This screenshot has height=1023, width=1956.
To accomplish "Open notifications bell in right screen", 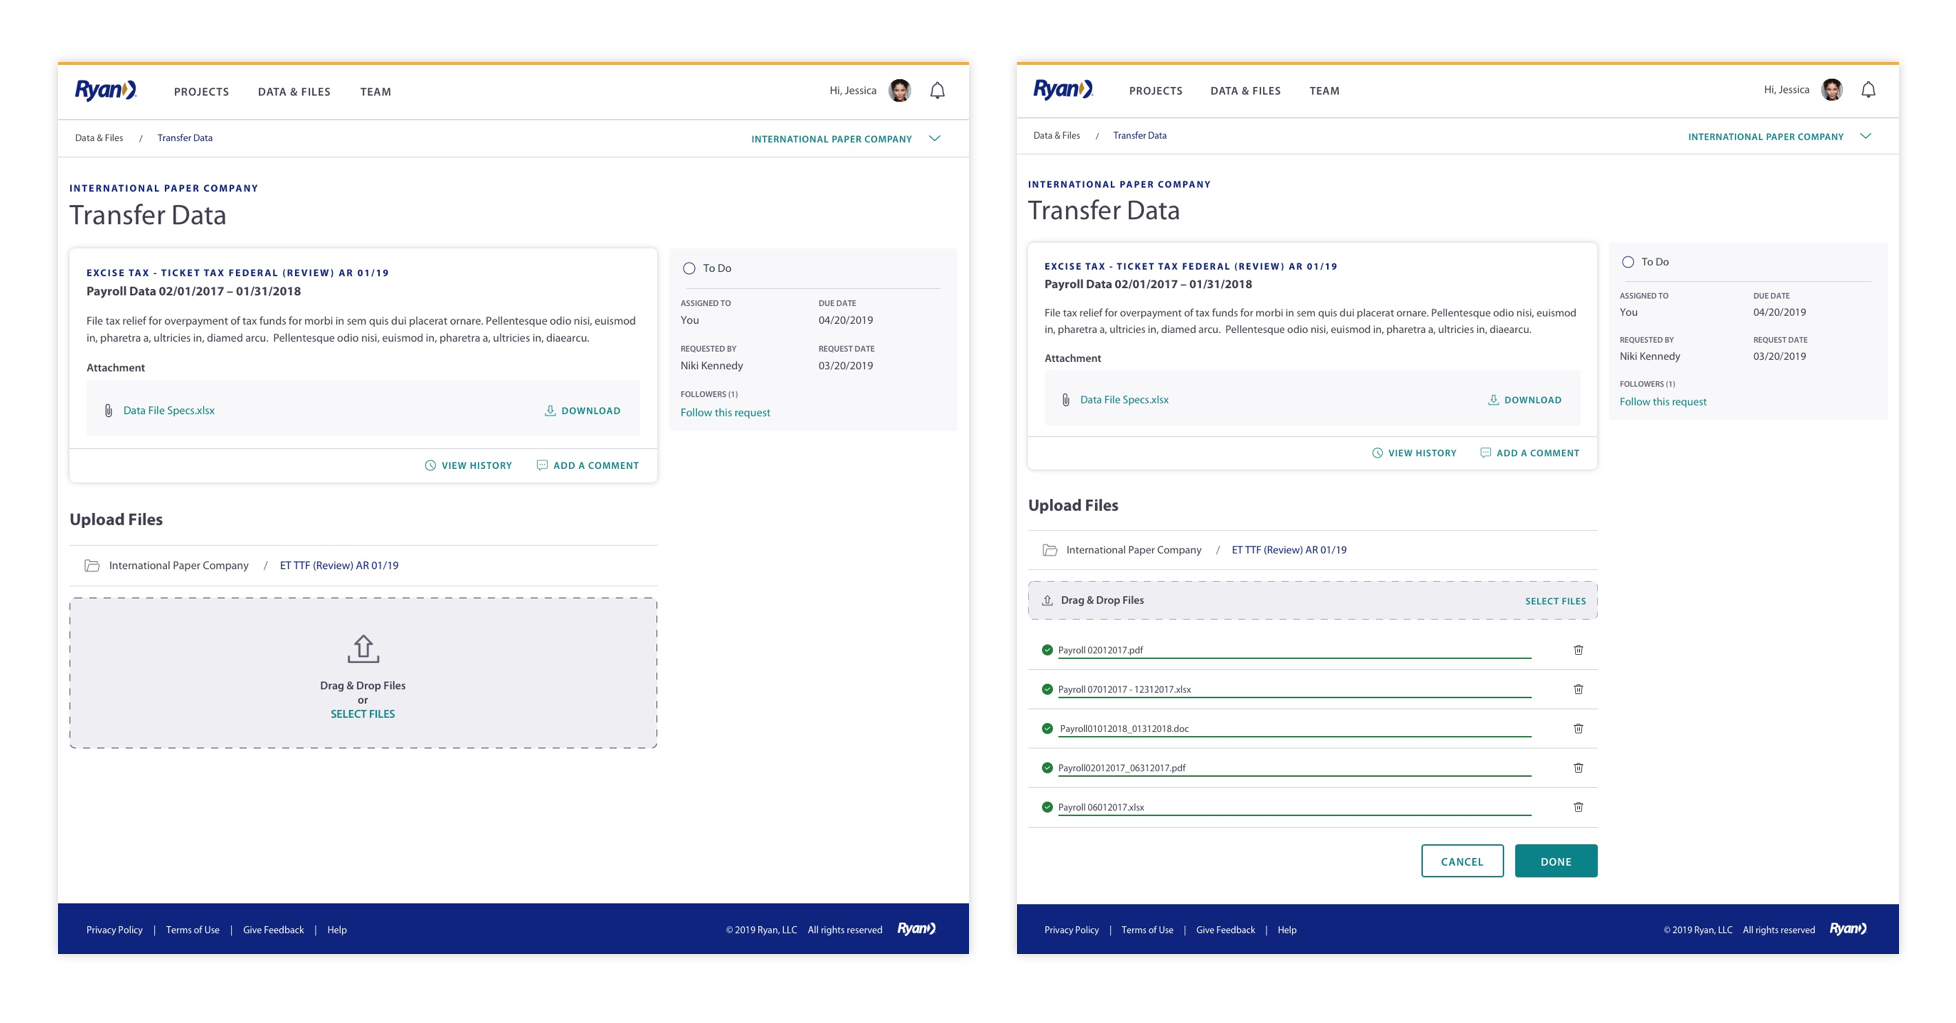I will tap(1868, 90).
